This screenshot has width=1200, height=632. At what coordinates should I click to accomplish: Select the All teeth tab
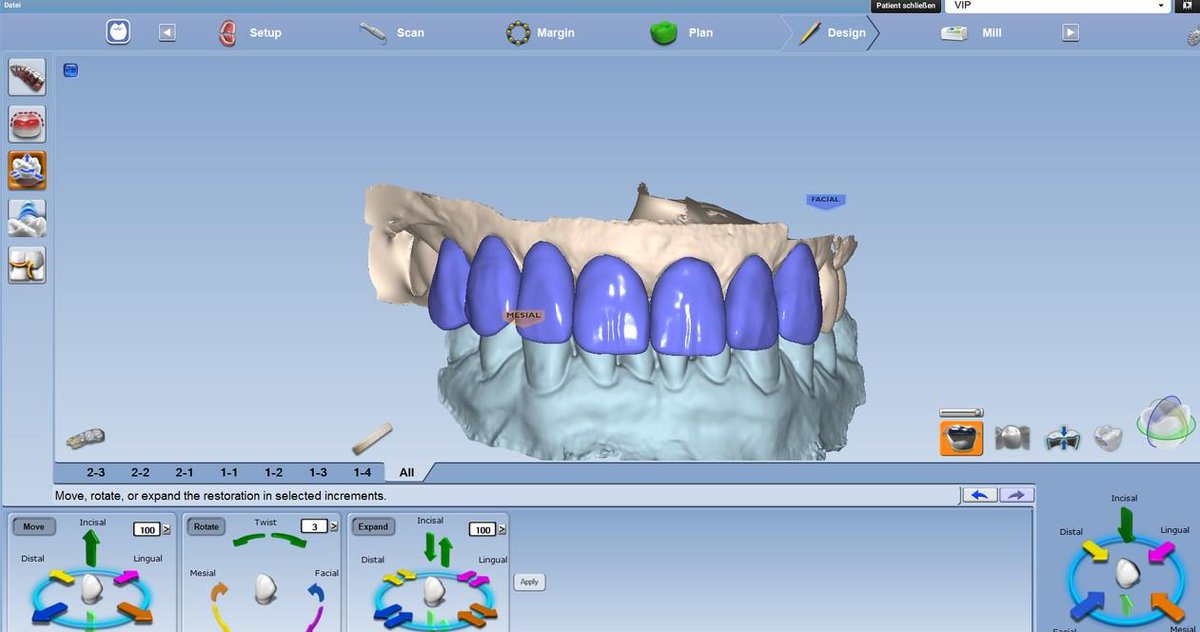tap(407, 472)
